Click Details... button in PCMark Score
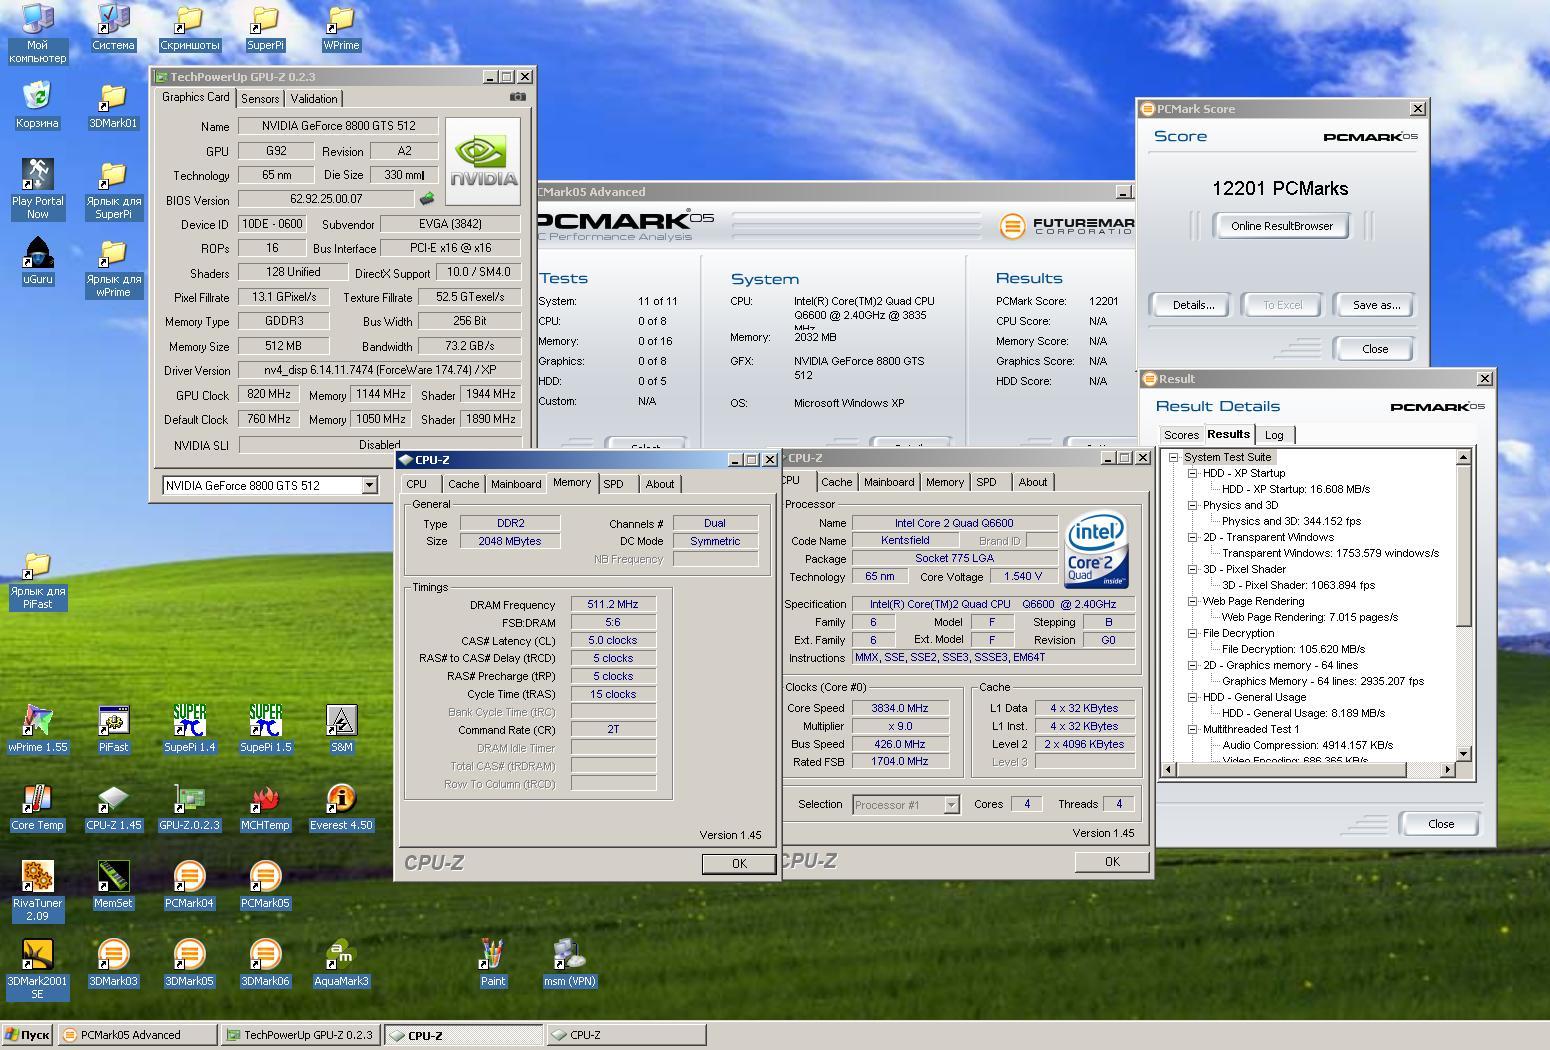 [x=1193, y=305]
